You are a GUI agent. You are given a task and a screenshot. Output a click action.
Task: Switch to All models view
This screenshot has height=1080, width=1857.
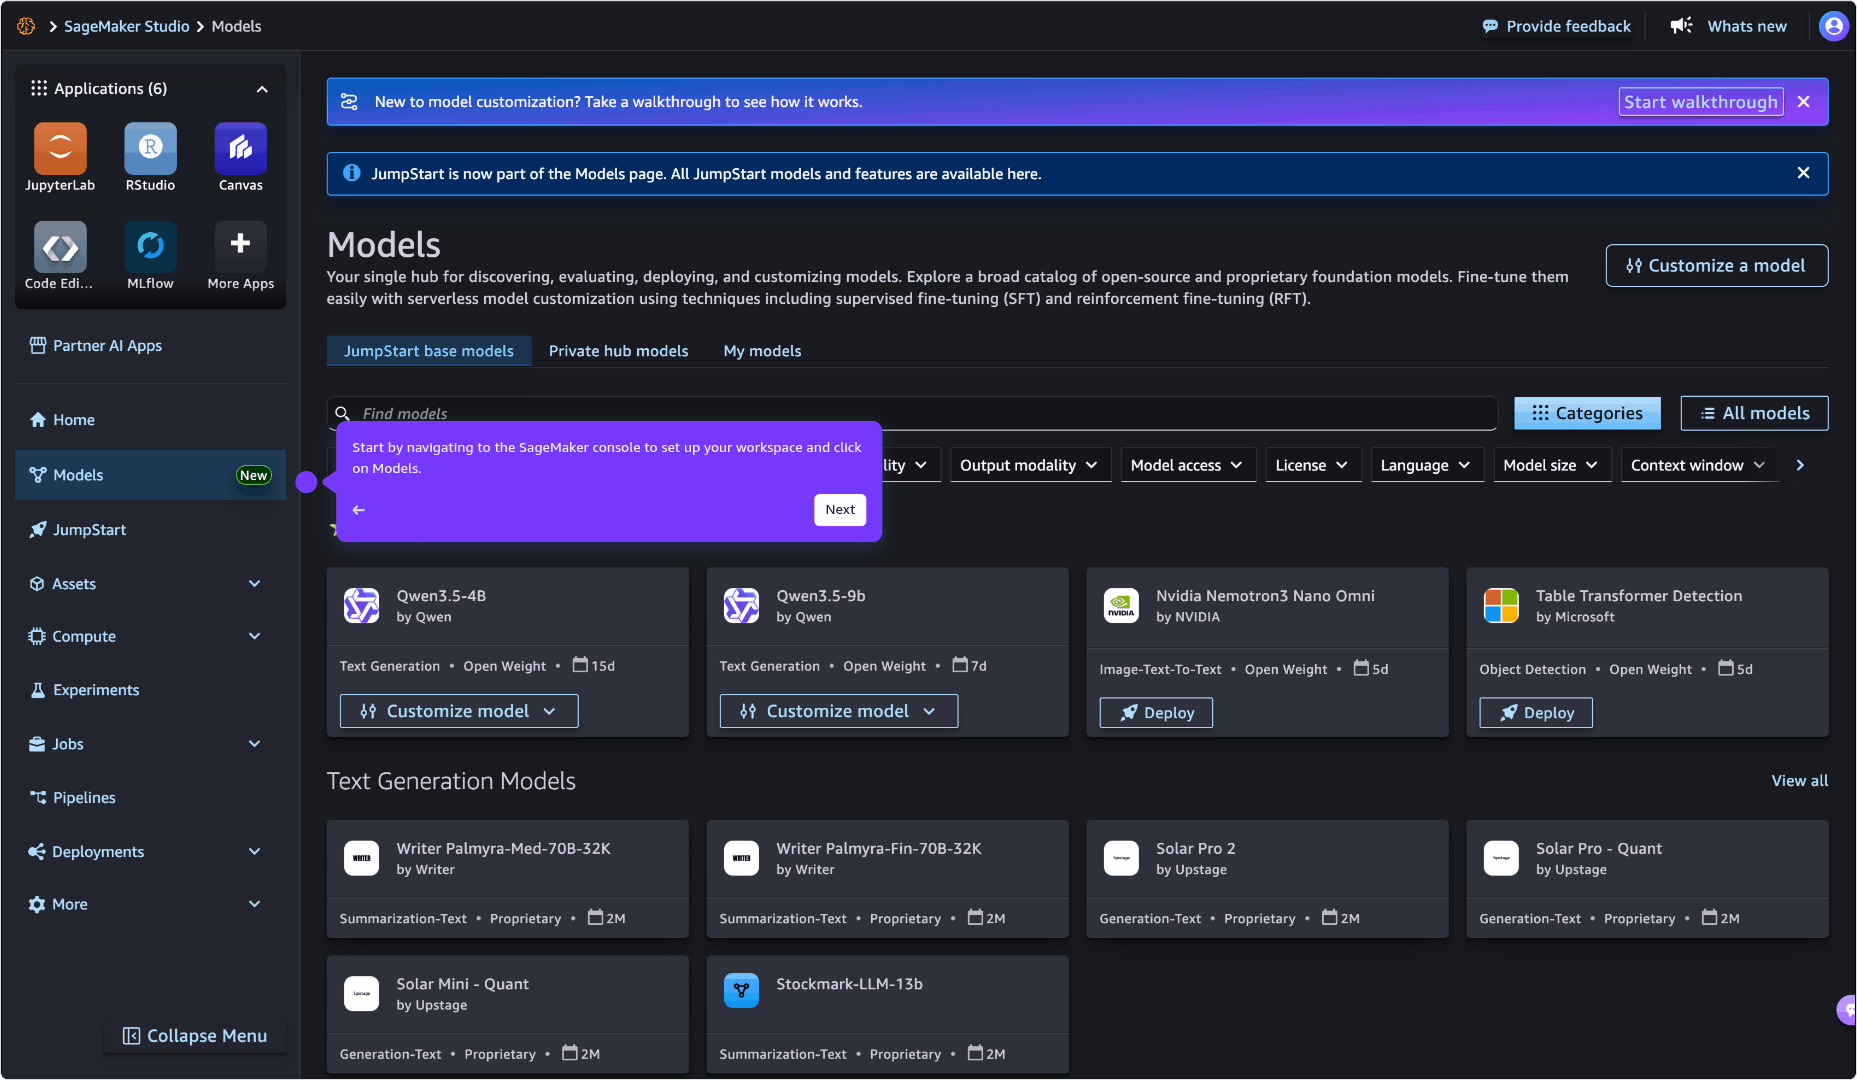[1755, 413]
